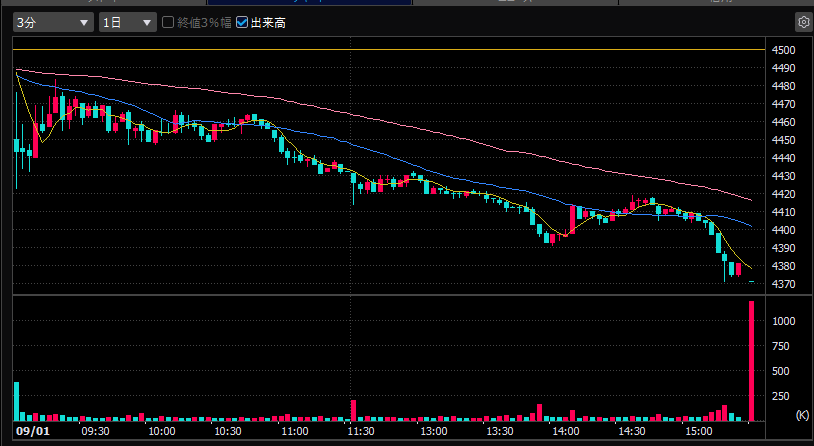Open the chart settings gear icon

click(x=804, y=22)
